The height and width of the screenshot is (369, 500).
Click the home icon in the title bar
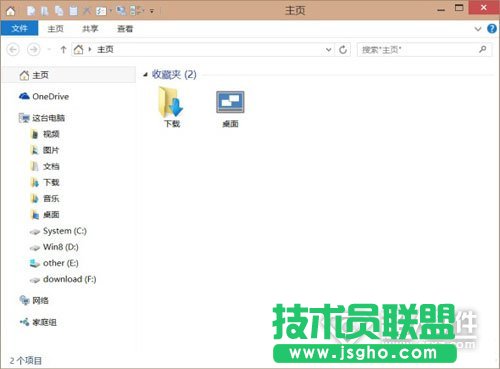(x=11, y=11)
